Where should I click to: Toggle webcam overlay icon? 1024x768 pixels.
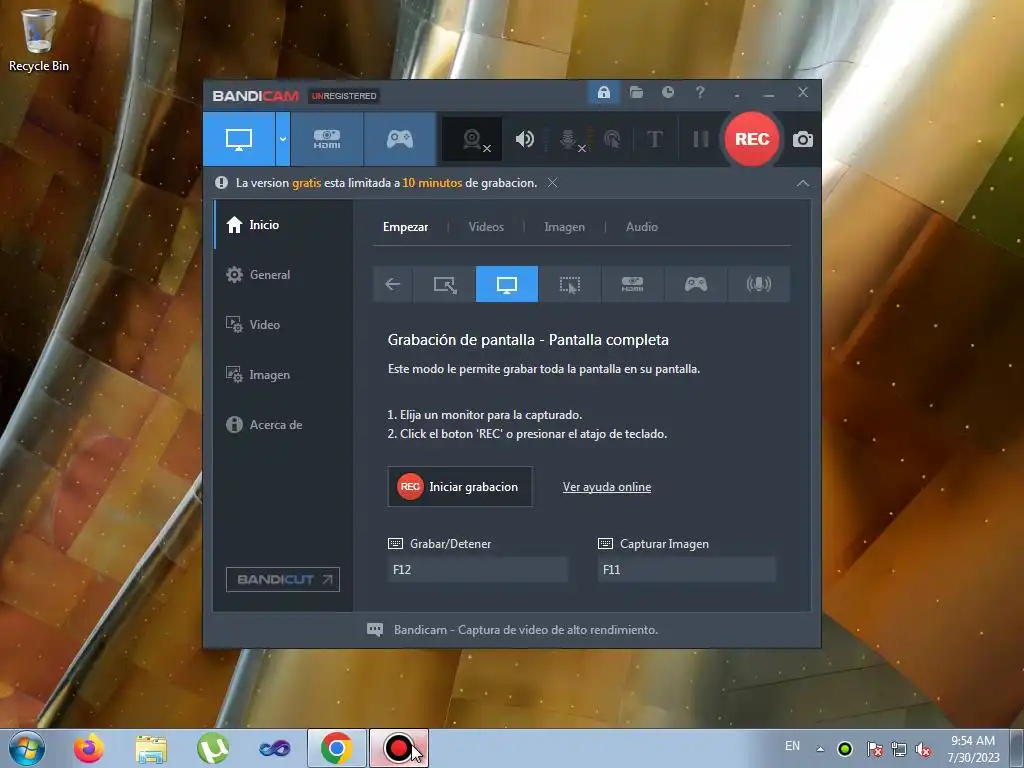click(472, 139)
